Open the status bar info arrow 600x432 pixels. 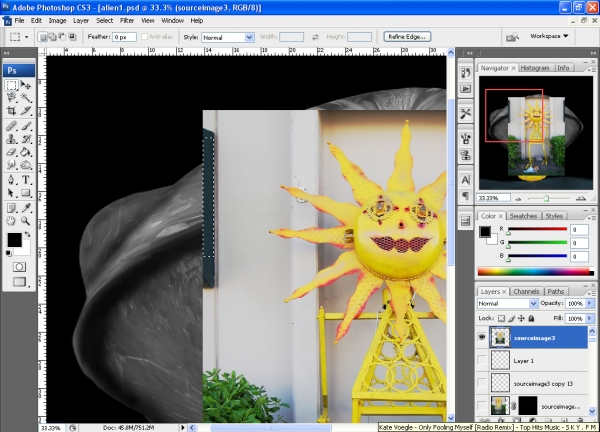click(x=183, y=427)
